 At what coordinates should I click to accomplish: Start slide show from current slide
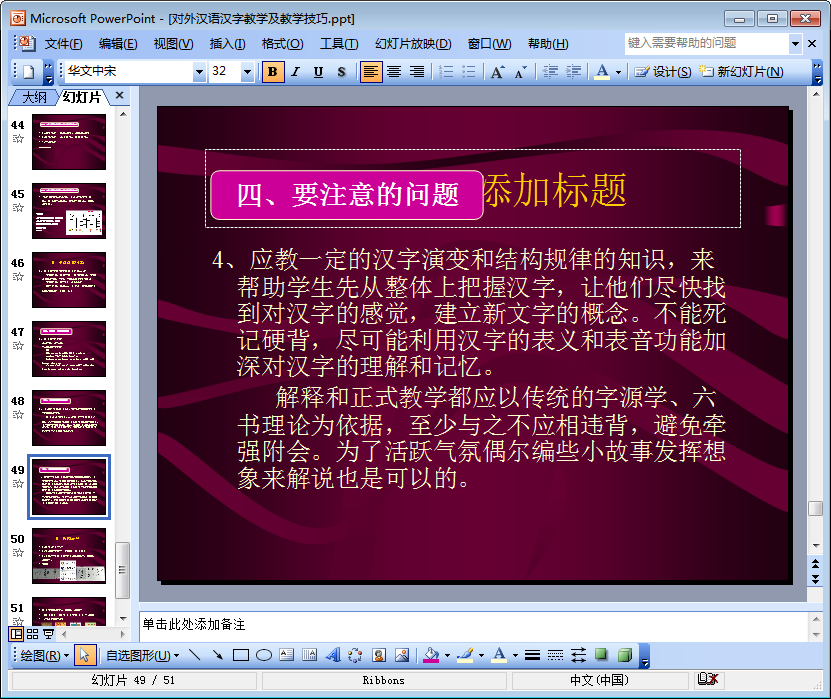click(48, 634)
